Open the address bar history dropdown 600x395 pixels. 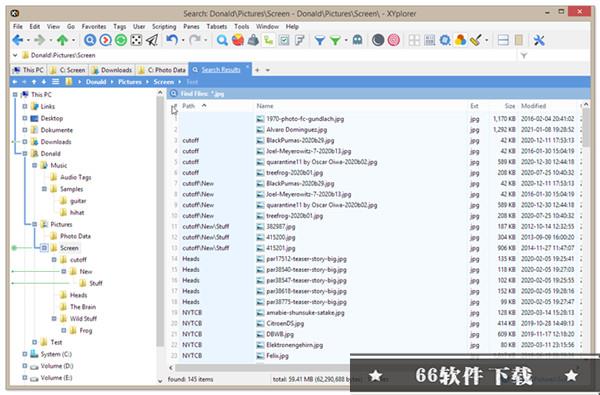(x=15, y=55)
